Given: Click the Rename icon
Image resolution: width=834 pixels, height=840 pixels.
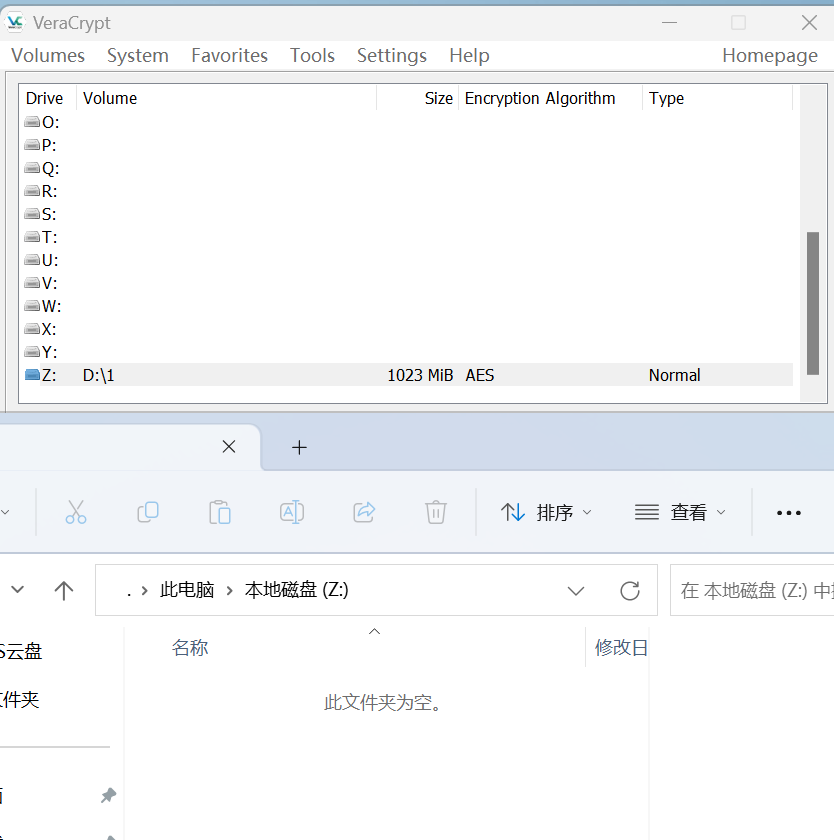Looking at the screenshot, I should 292,512.
